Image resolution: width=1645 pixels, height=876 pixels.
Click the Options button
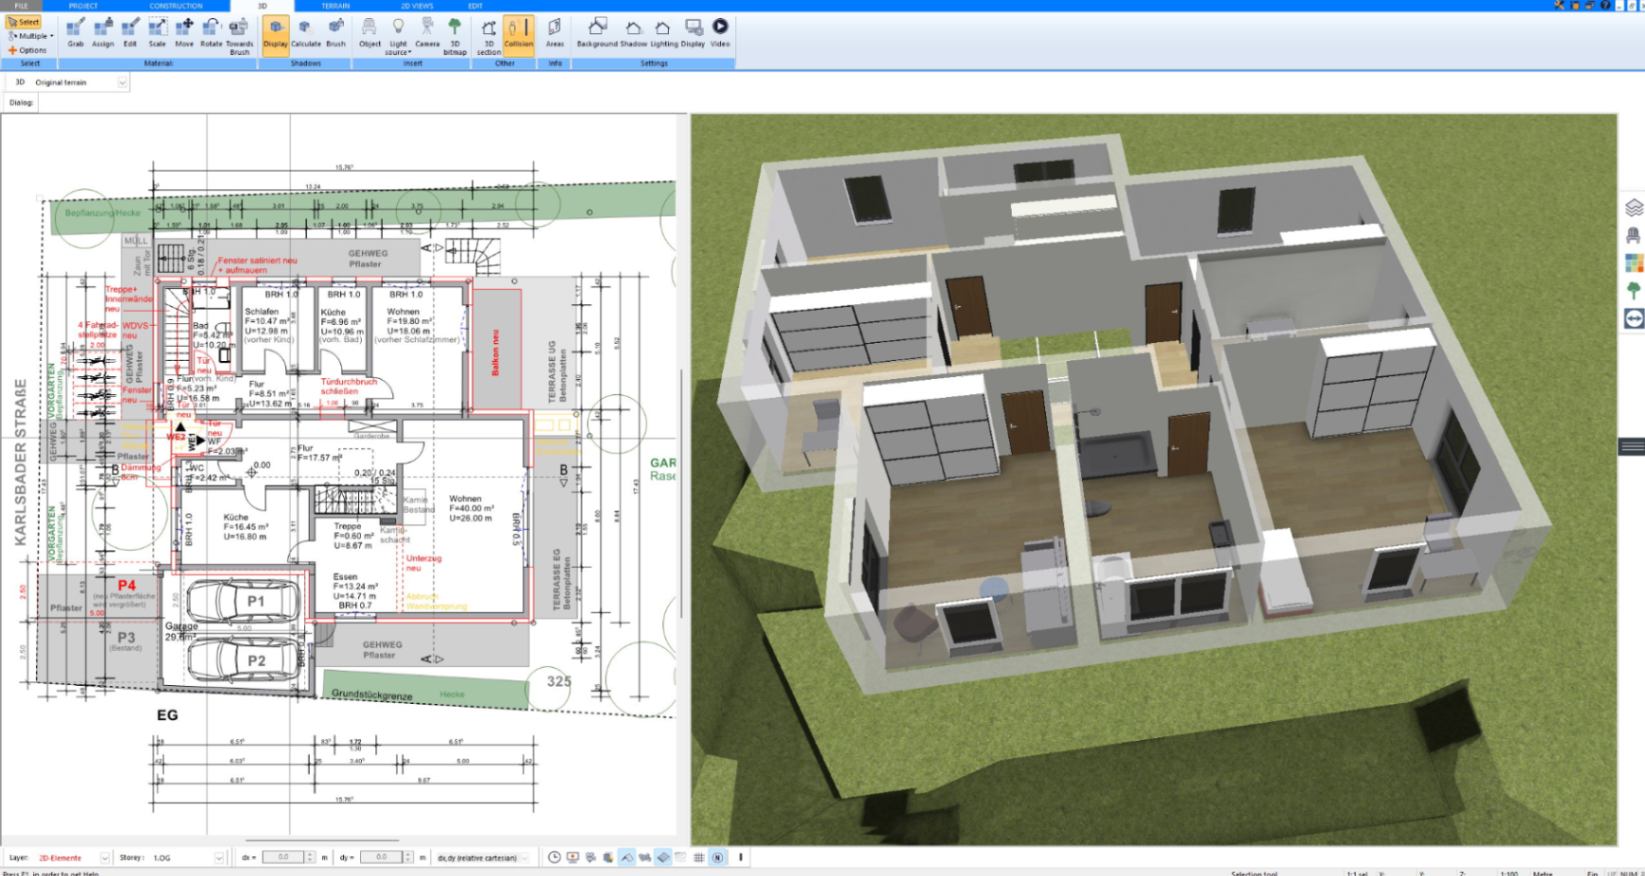(27, 50)
